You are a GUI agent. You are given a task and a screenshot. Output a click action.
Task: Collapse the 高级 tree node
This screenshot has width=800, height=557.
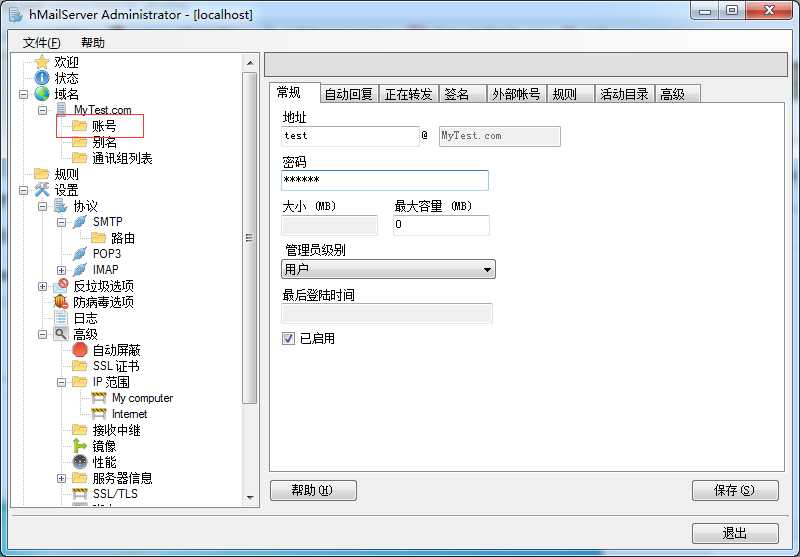(42, 334)
